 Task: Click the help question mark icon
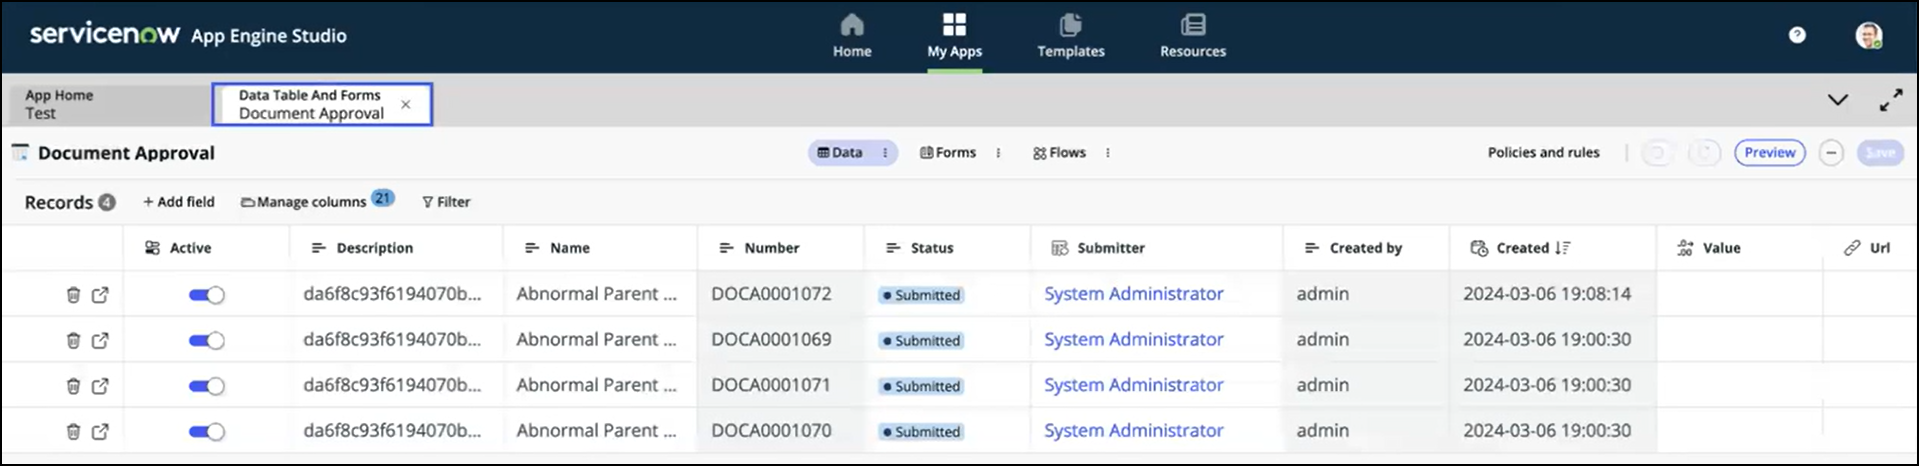pyautogui.click(x=1797, y=35)
